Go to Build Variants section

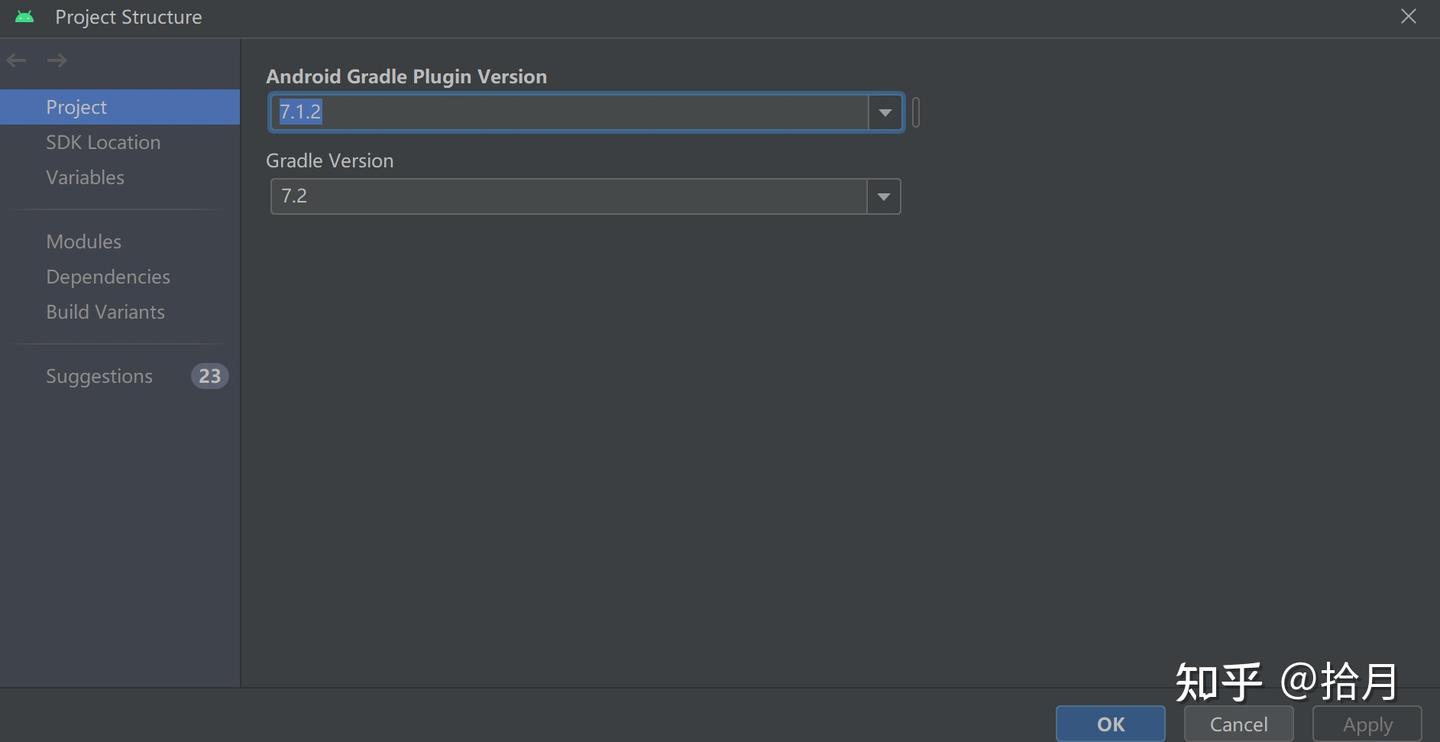pos(105,311)
